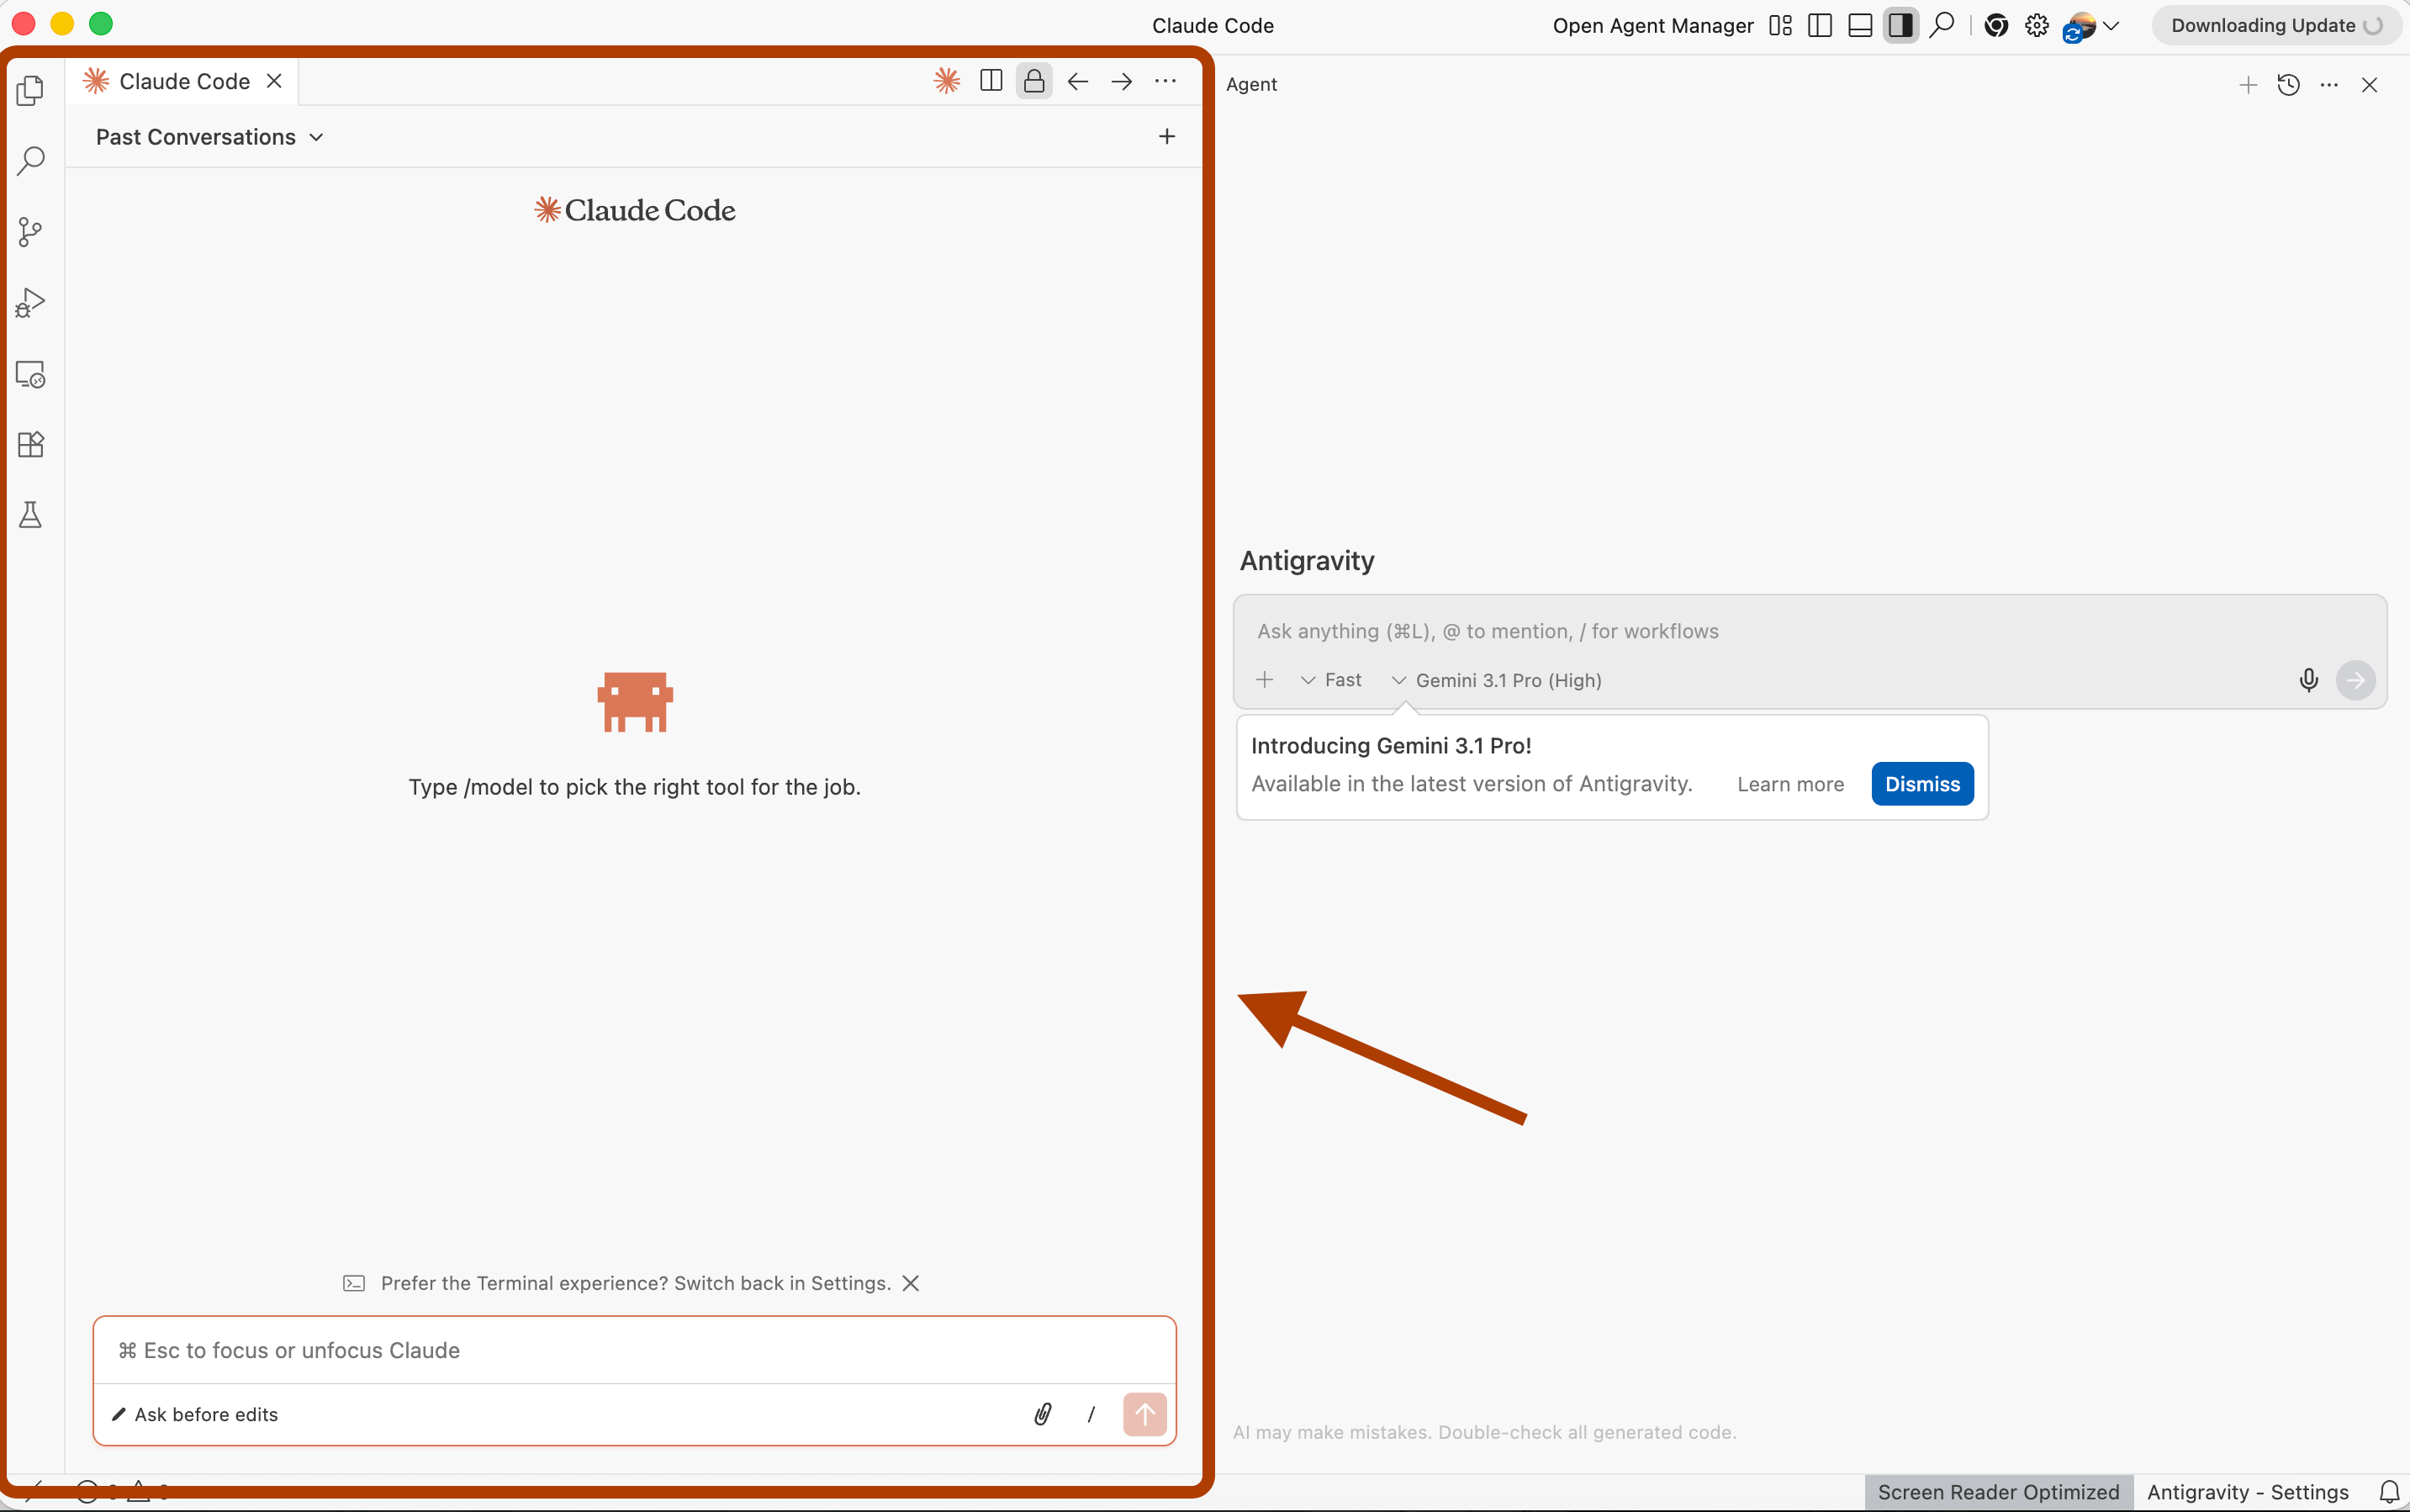The height and width of the screenshot is (1512, 2410).
Task: Toggle the bottom panel layout button
Action: point(1860,26)
